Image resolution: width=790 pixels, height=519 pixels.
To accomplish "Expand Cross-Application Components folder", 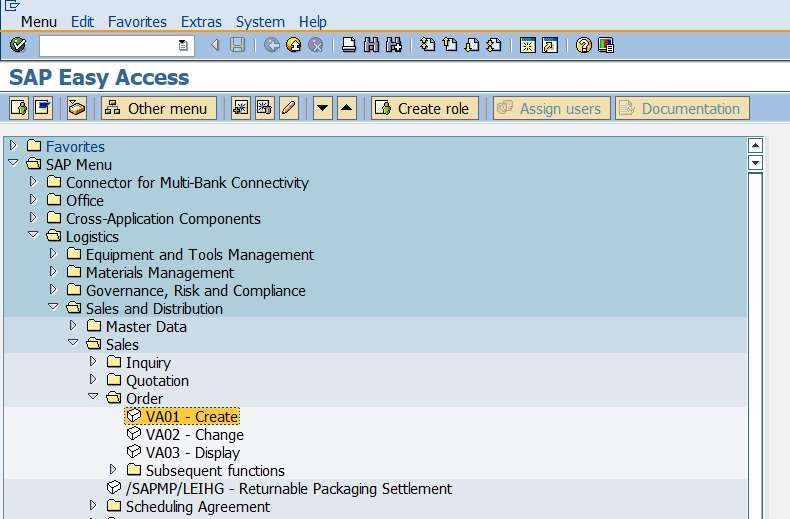I will 33,218.
